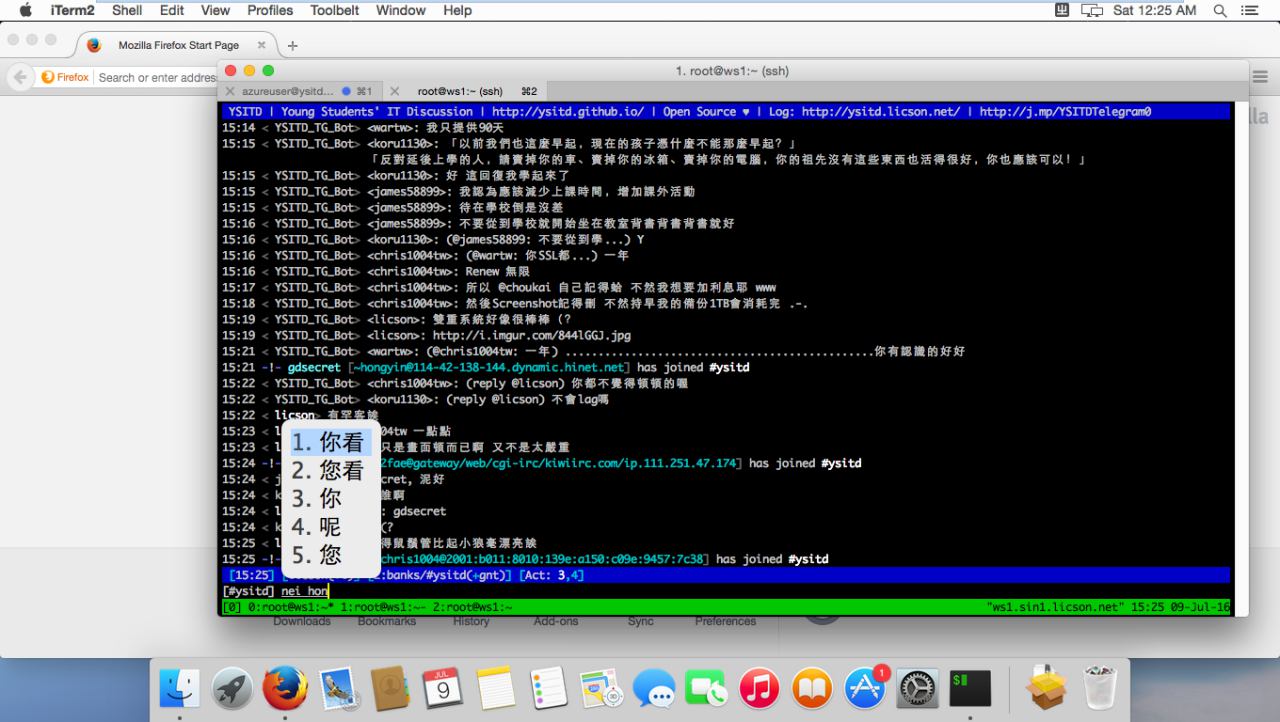Click the Firefox hamburger menu icon

click(1260, 77)
